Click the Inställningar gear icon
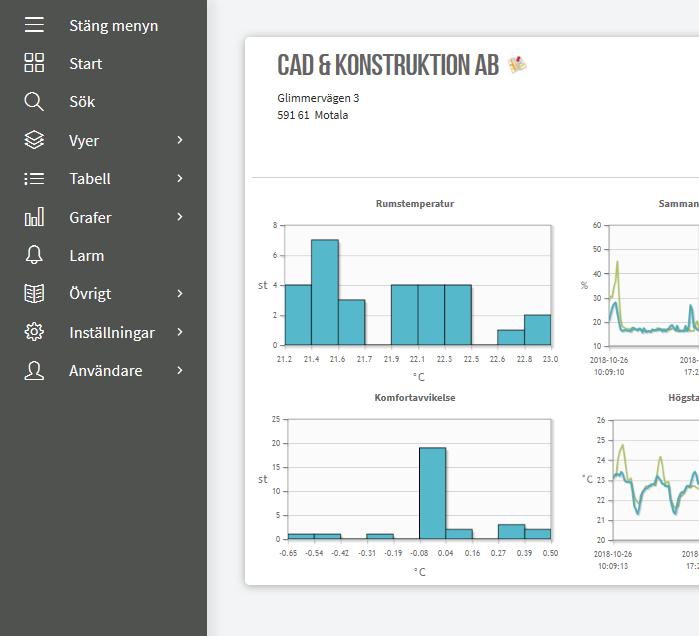The height and width of the screenshot is (636, 699). (x=34, y=332)
